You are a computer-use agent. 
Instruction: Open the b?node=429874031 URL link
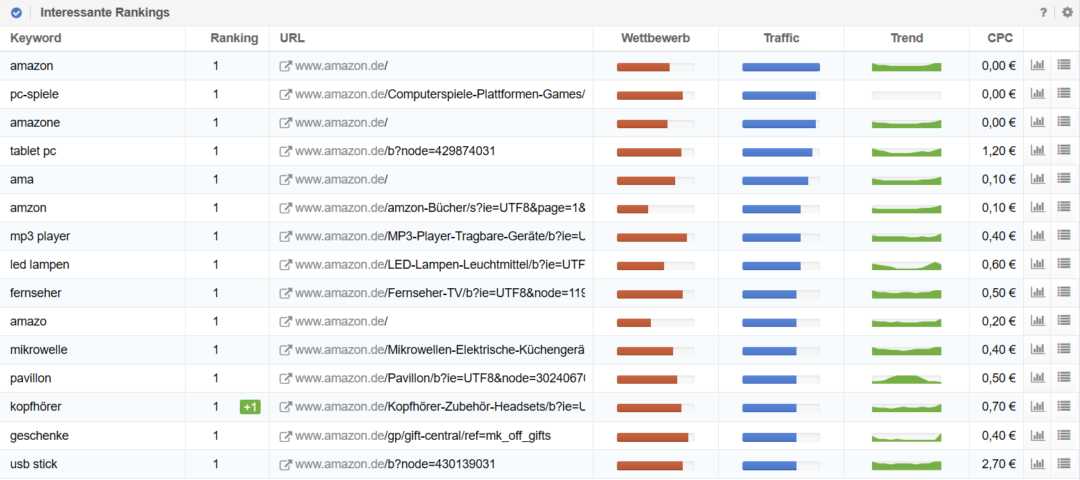click(x=395, y=152)
